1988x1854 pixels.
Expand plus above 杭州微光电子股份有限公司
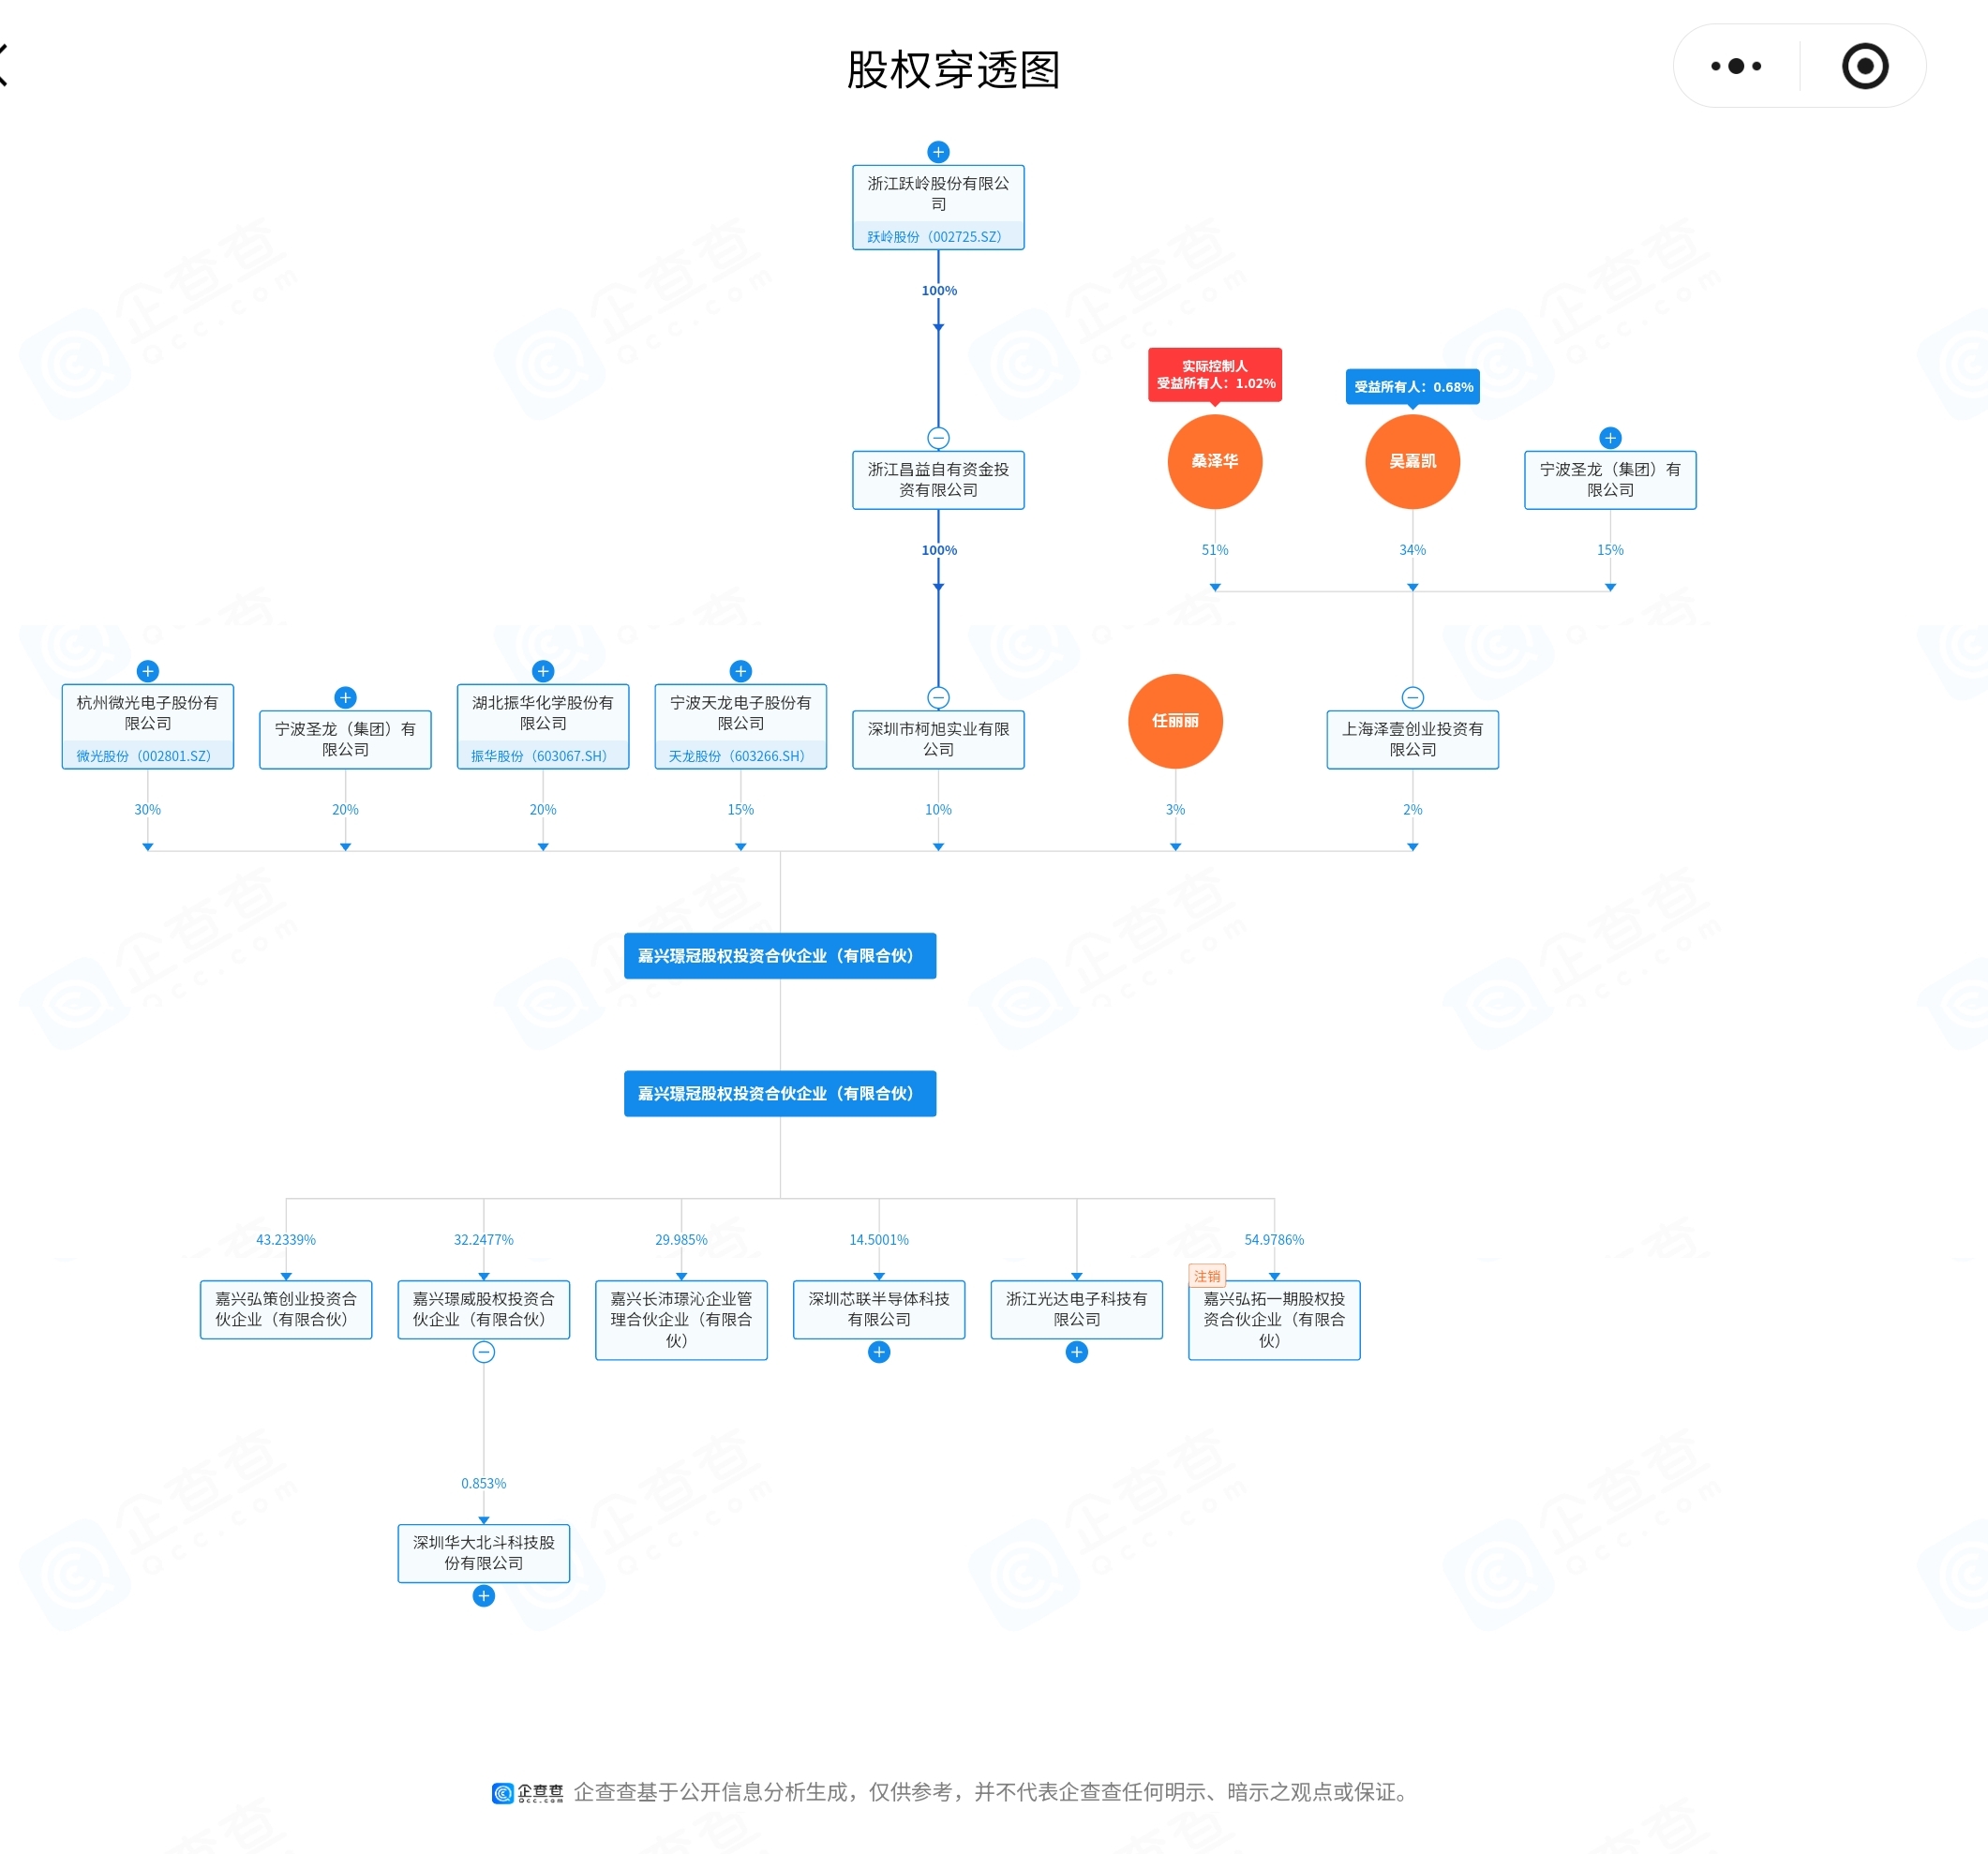(x=147, y=671)
